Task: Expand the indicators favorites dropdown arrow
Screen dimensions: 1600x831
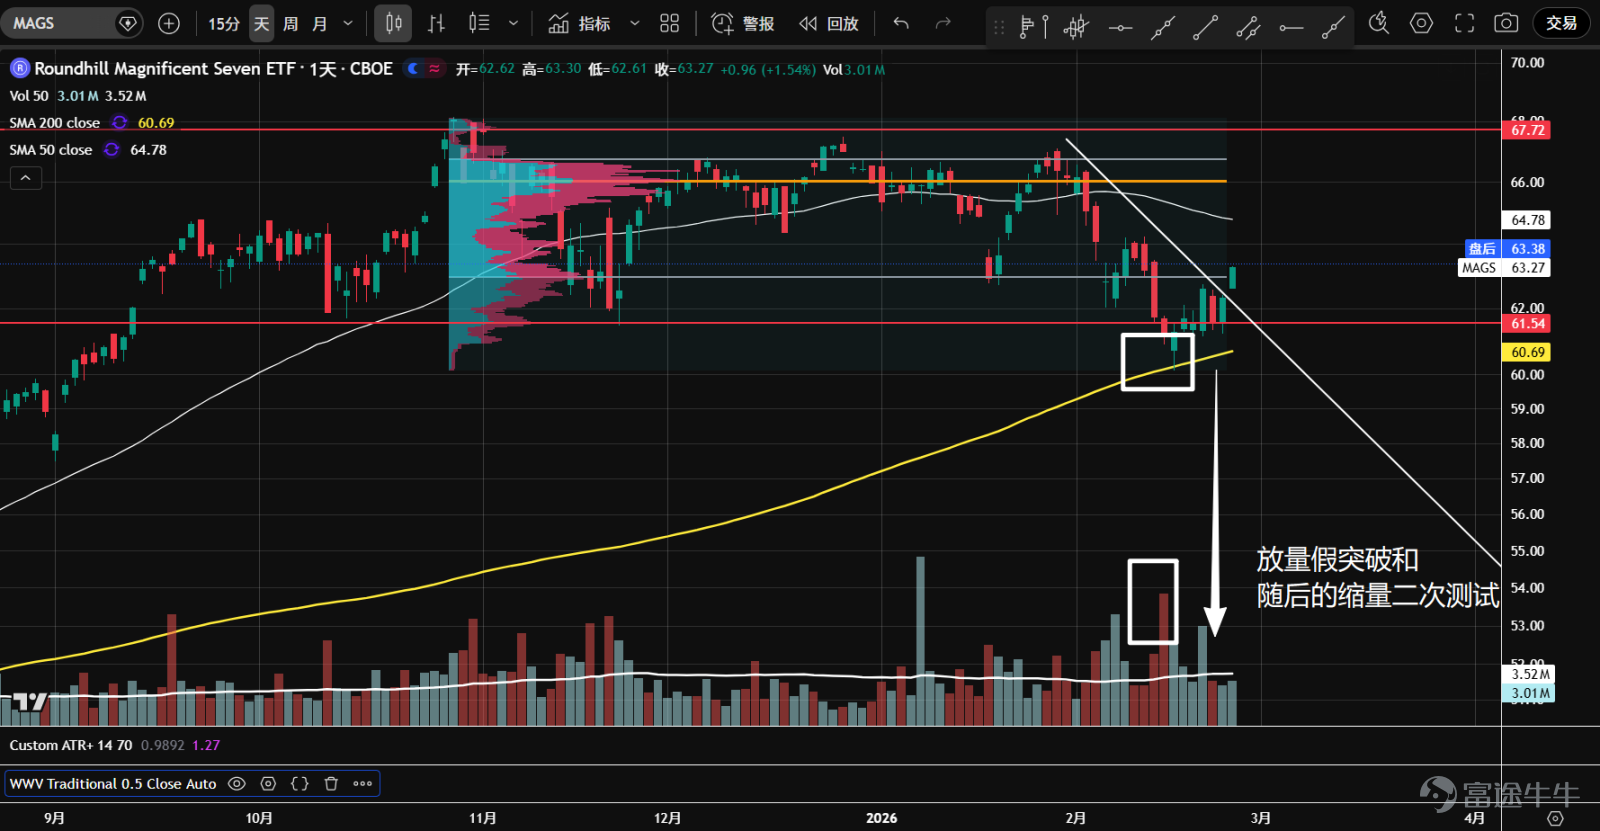Action: tap(635, 23)
